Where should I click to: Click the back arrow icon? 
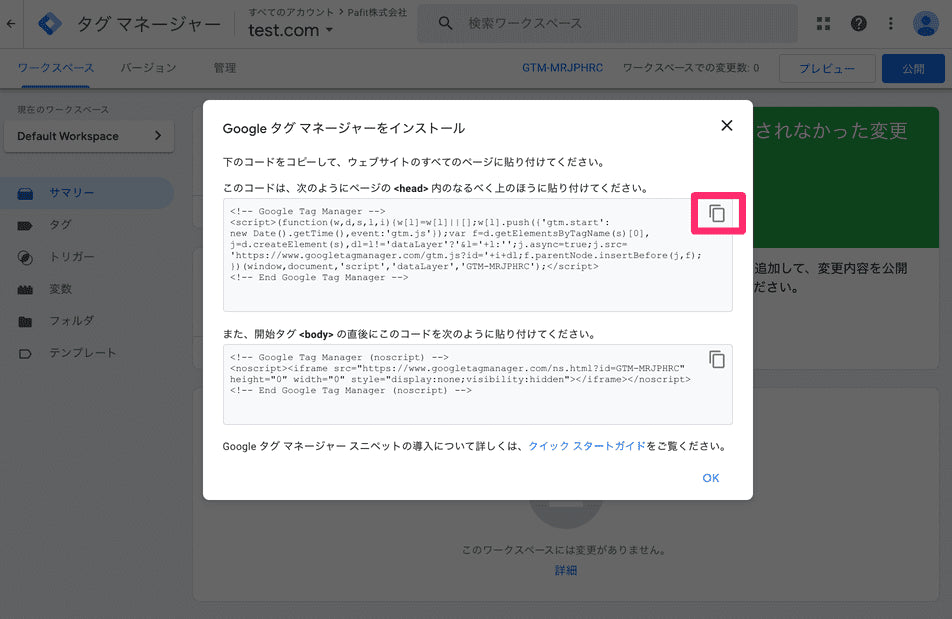11,23
